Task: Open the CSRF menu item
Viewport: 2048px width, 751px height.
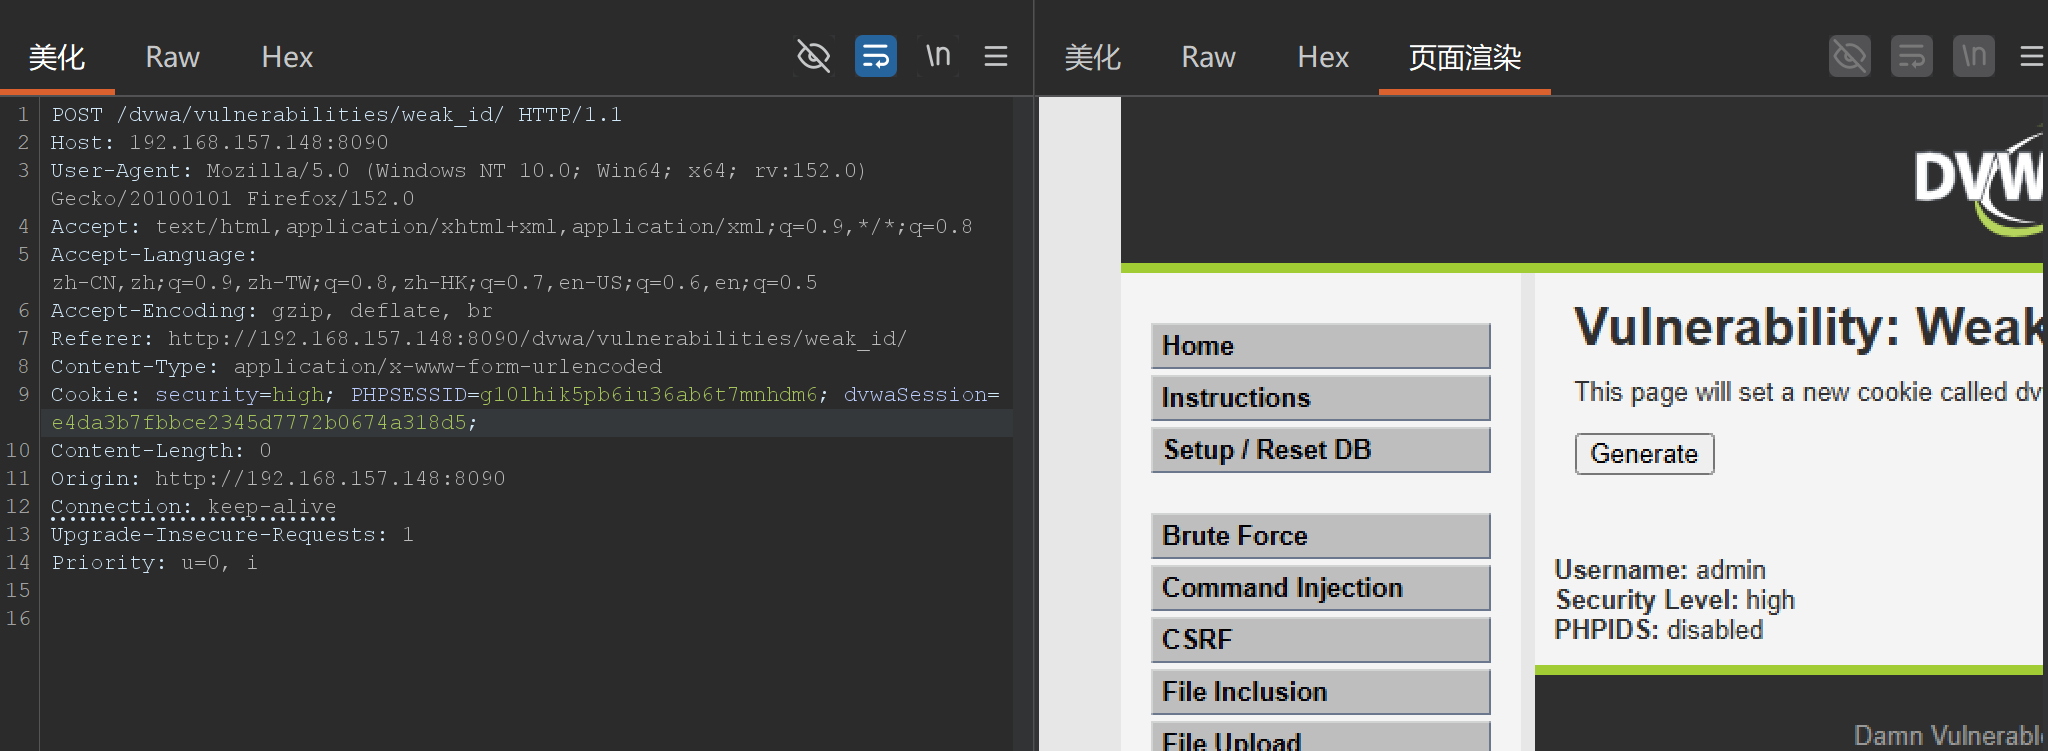Action: 1320,640
